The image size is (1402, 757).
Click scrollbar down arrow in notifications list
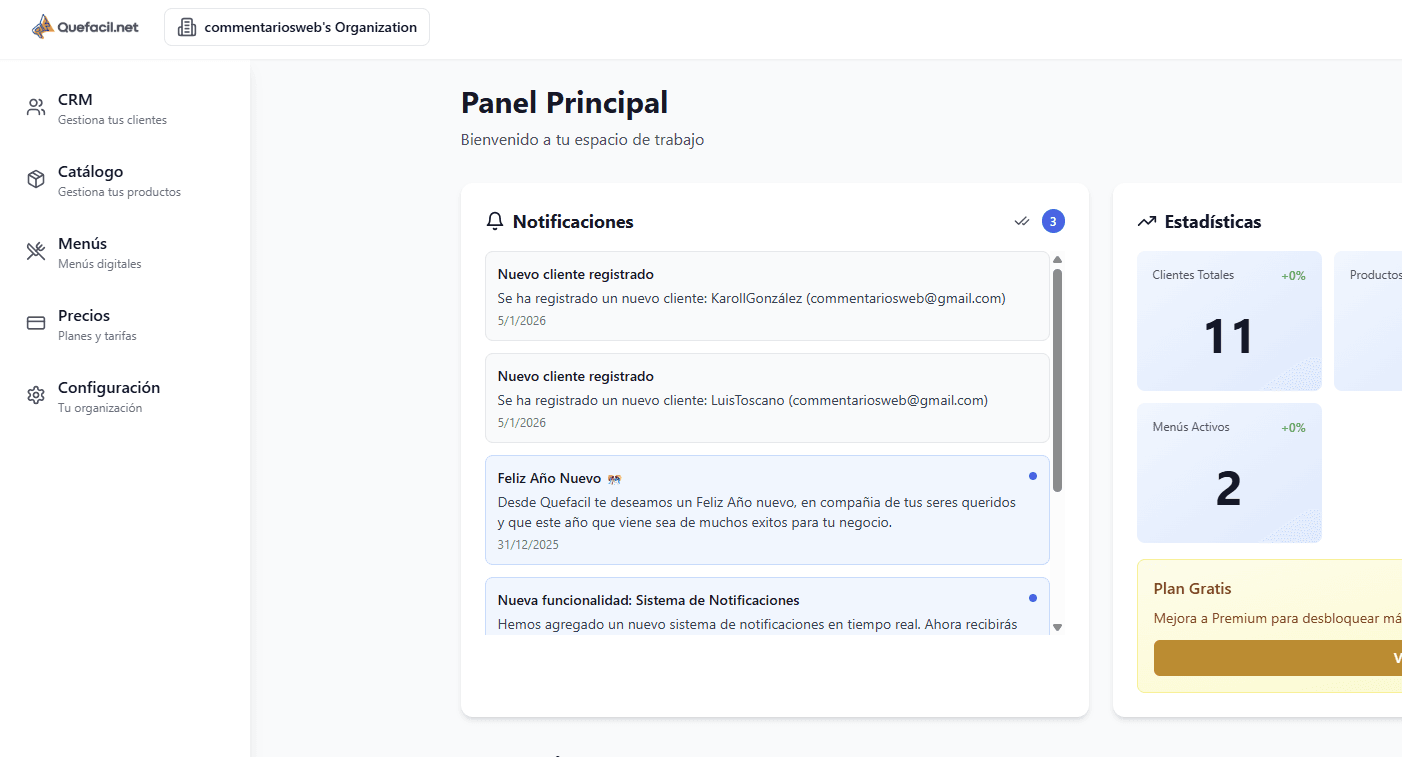pos(1058,627)
